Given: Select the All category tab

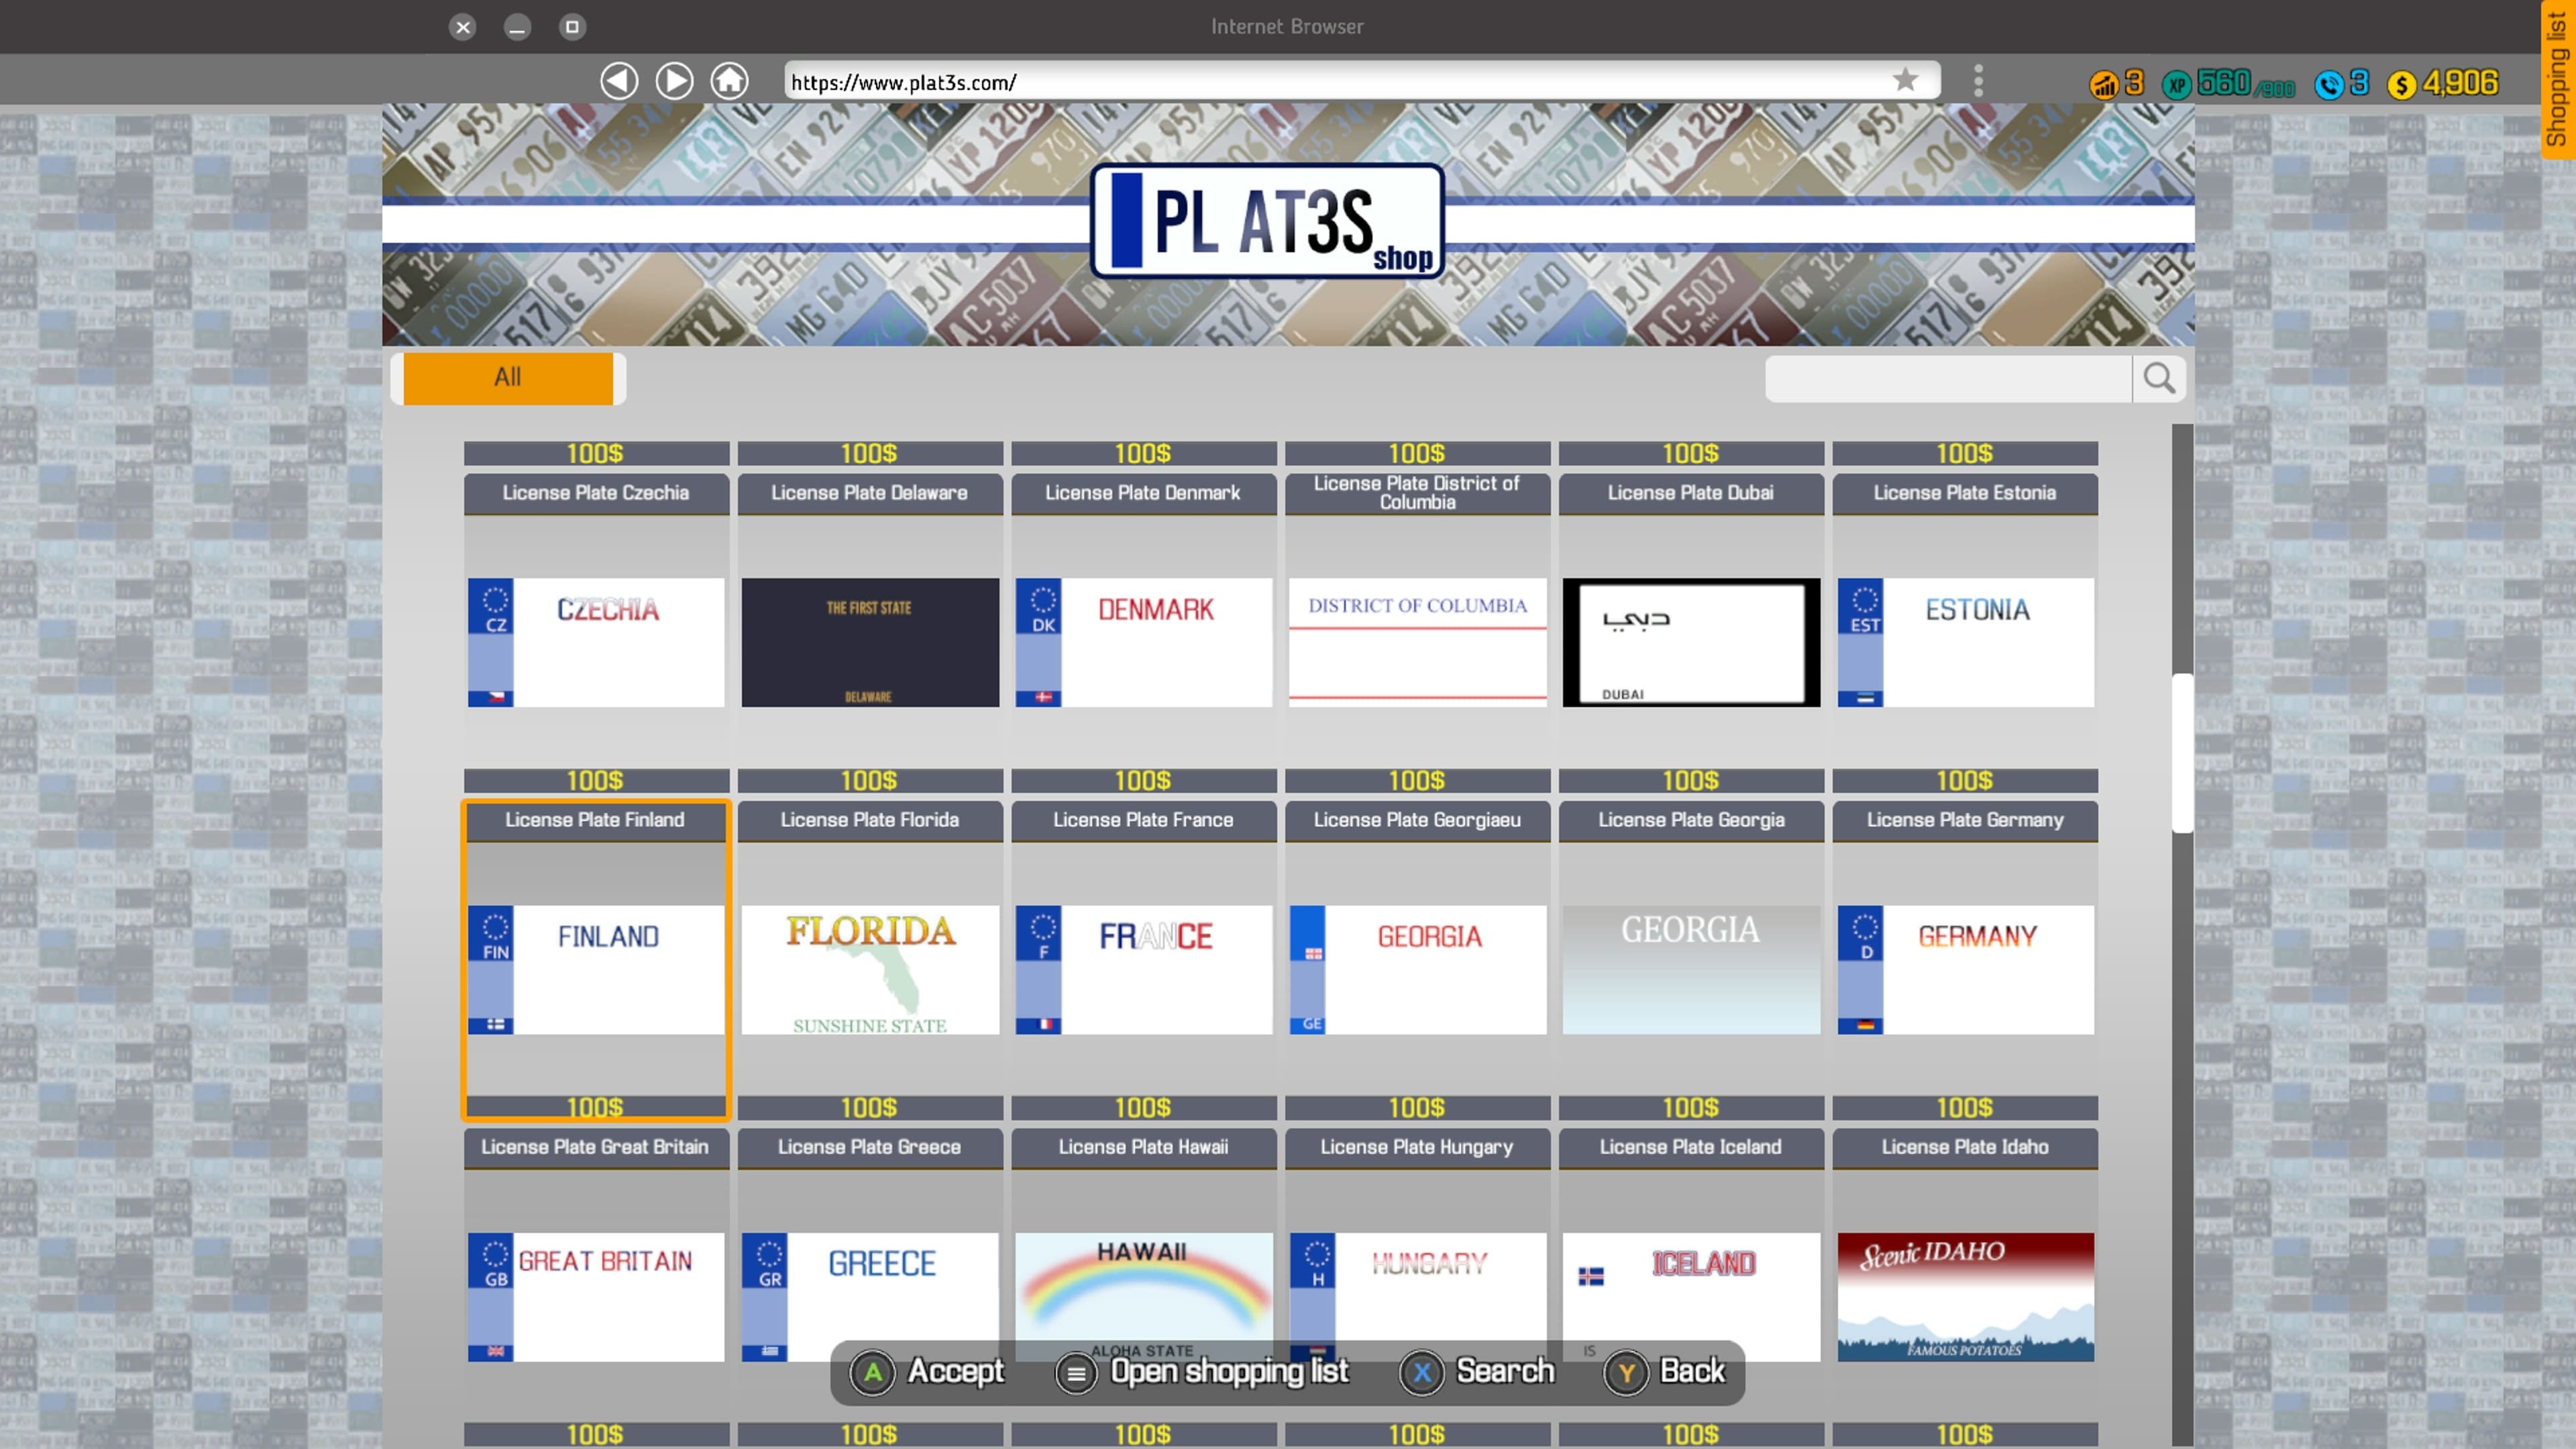Looking at the screenshot, I should coord(508,378).
